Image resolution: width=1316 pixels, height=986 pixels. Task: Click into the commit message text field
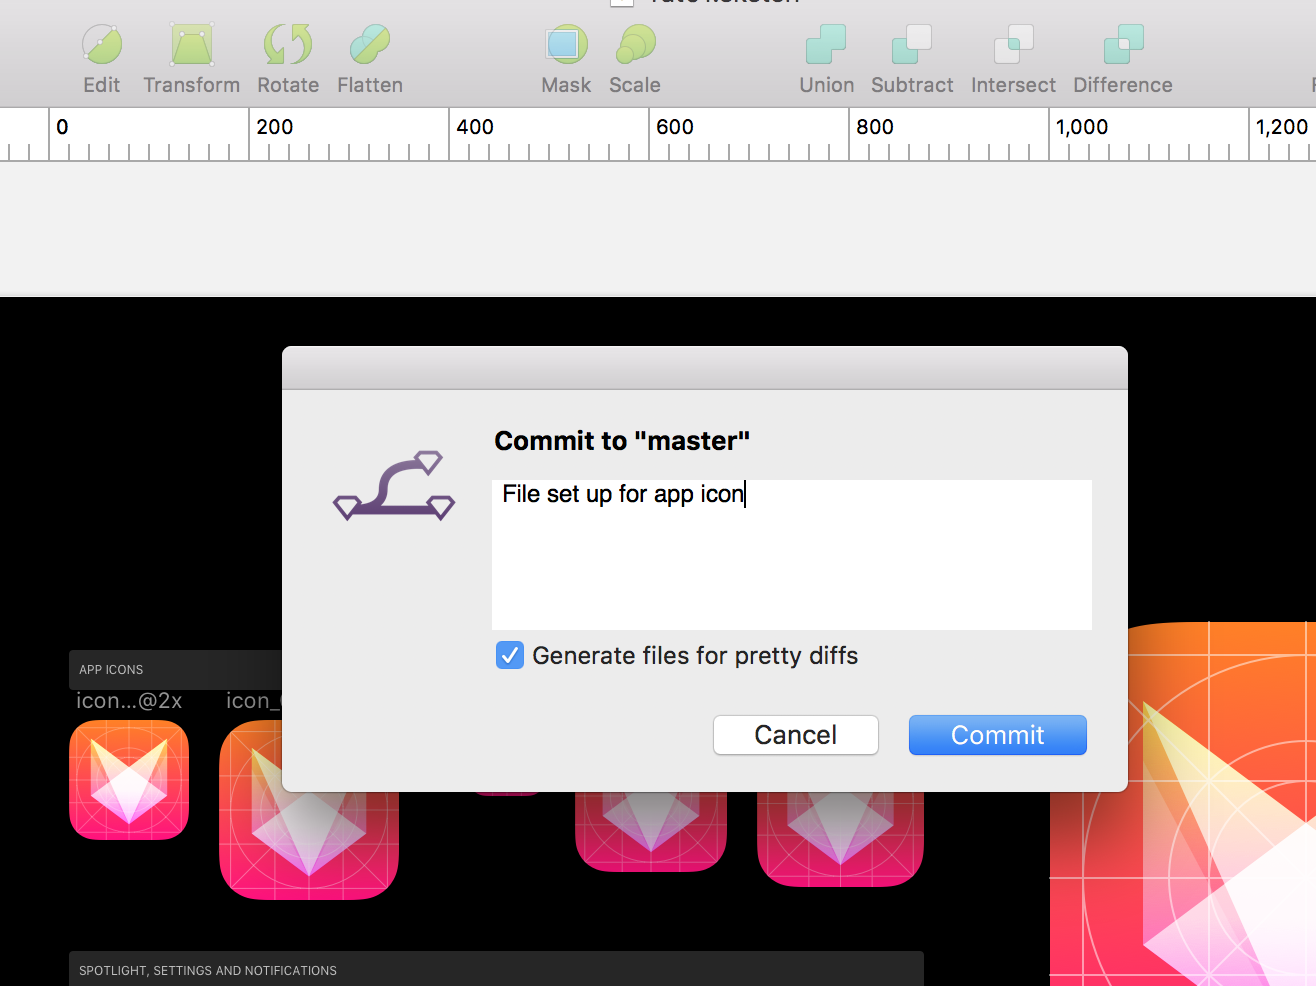tap(792, 555)
